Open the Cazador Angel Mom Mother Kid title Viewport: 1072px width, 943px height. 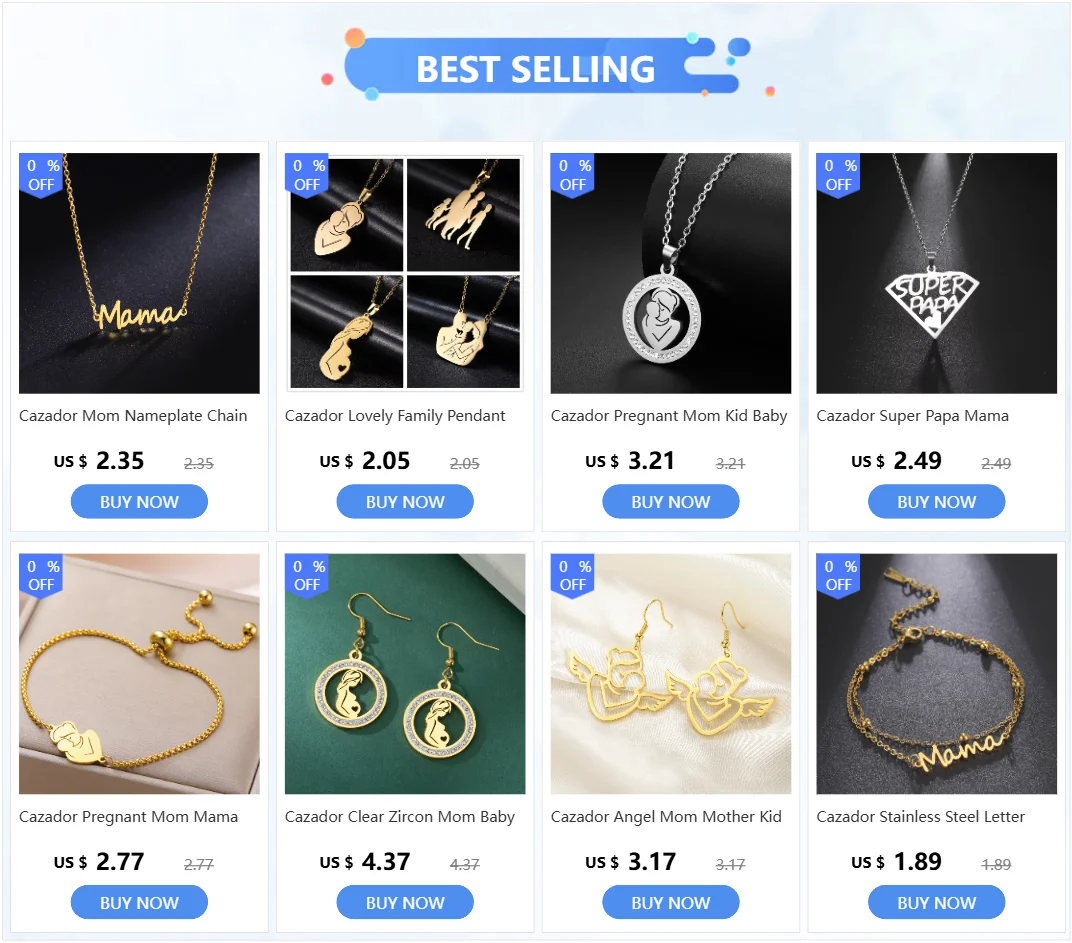(666, 816)
